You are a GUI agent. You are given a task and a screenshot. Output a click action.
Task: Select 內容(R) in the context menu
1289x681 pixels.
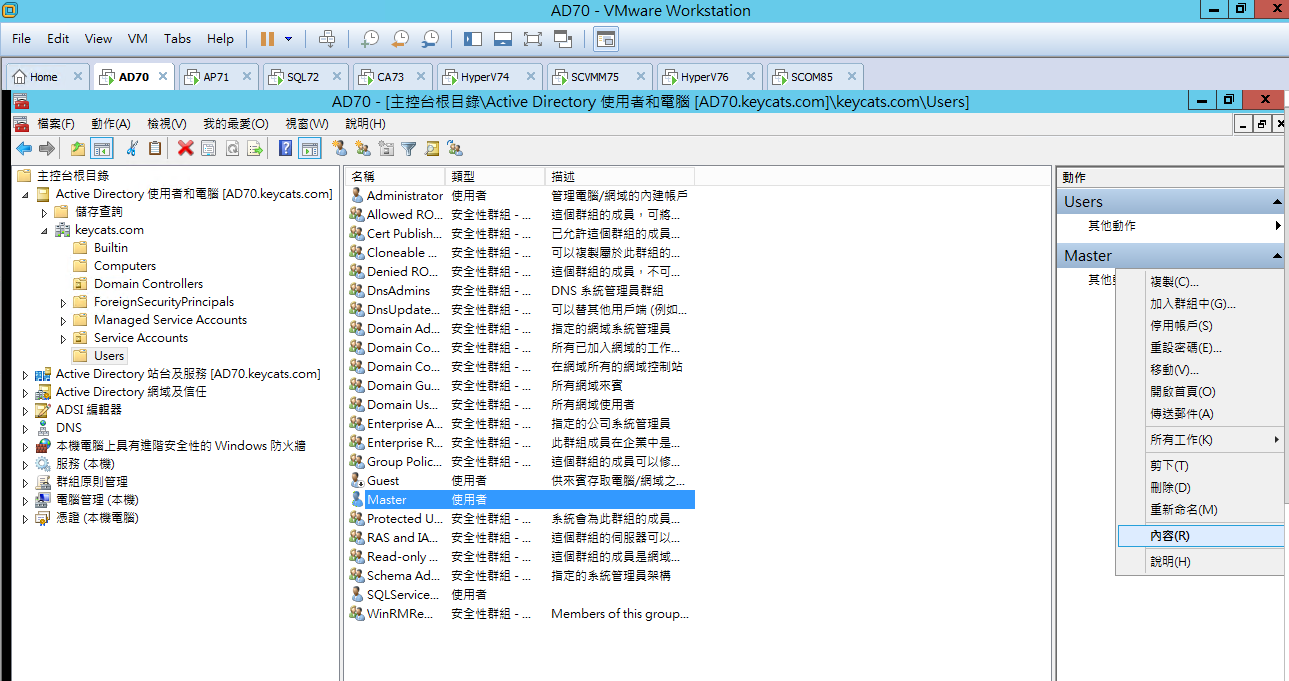point(1199,536)
